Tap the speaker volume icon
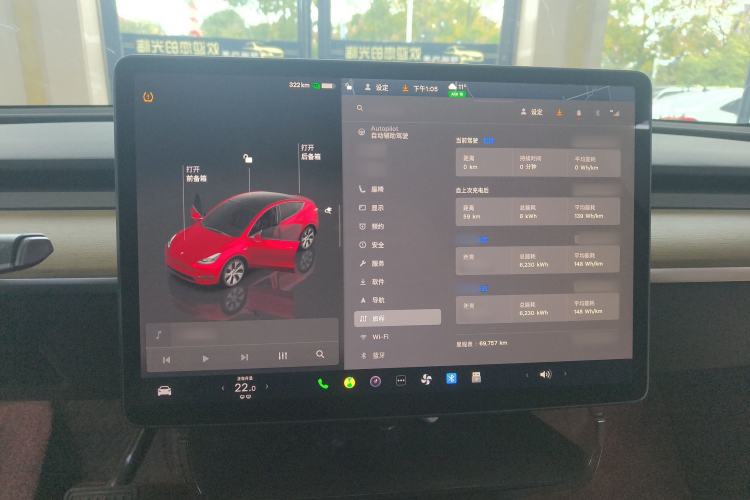 click(x=545, y=374)
